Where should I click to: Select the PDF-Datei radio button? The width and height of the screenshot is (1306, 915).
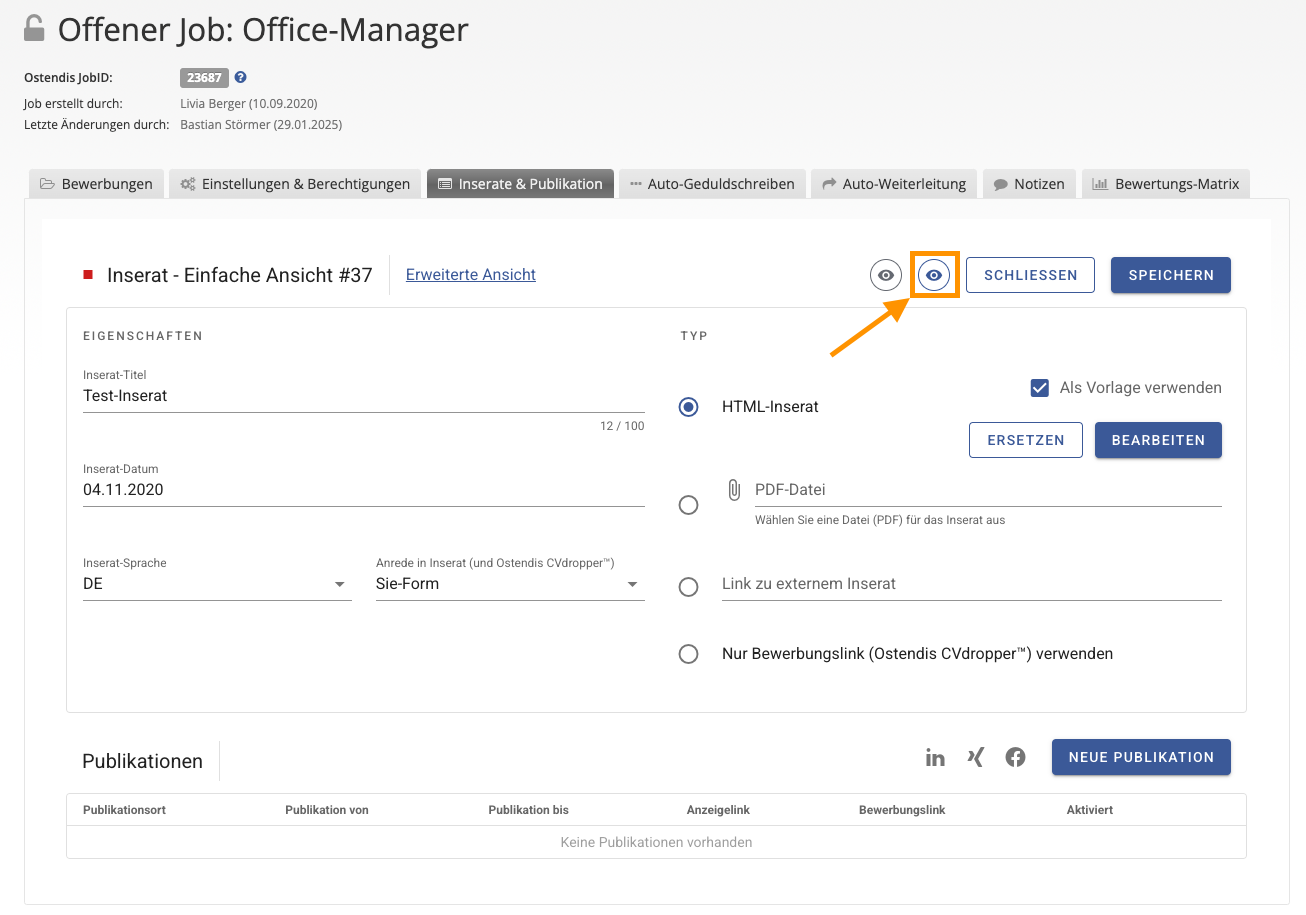688,505
